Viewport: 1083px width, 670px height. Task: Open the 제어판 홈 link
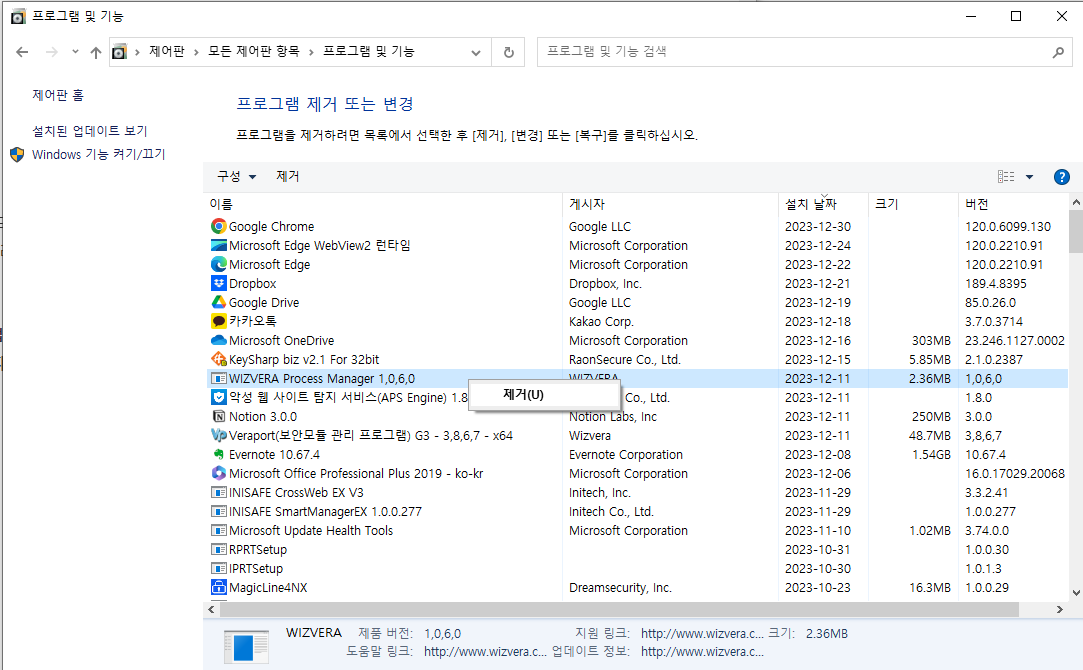pyautogui.click(x=58, y=95)
